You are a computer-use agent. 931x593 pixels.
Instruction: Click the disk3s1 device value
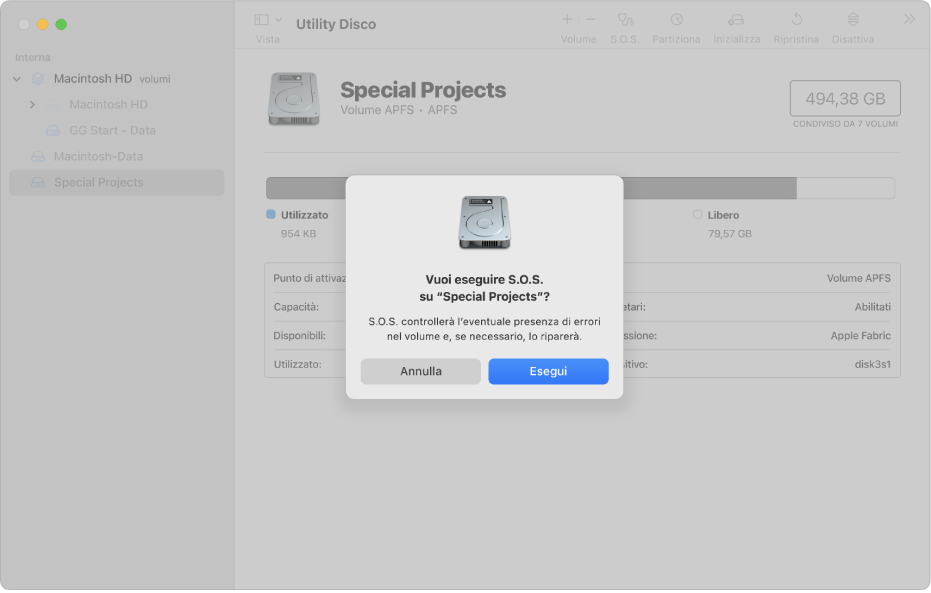click(x=872, y=364)
